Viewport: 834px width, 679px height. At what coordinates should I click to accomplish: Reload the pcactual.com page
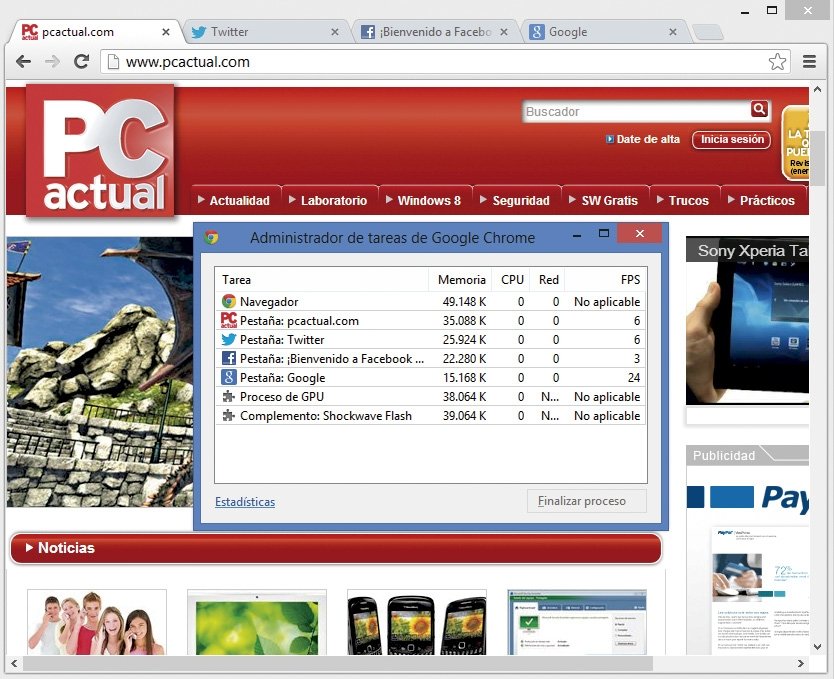pos(81,62)
